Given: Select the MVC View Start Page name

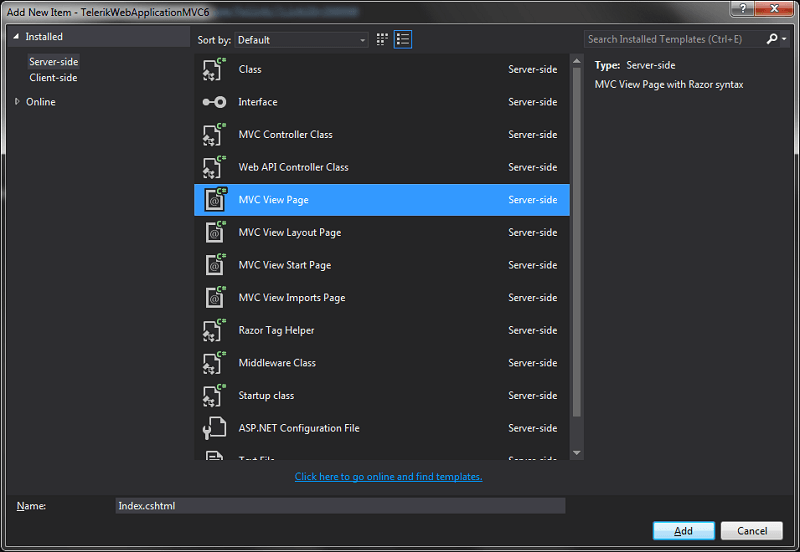Looking at the screenshot, I should click(285, 265).
